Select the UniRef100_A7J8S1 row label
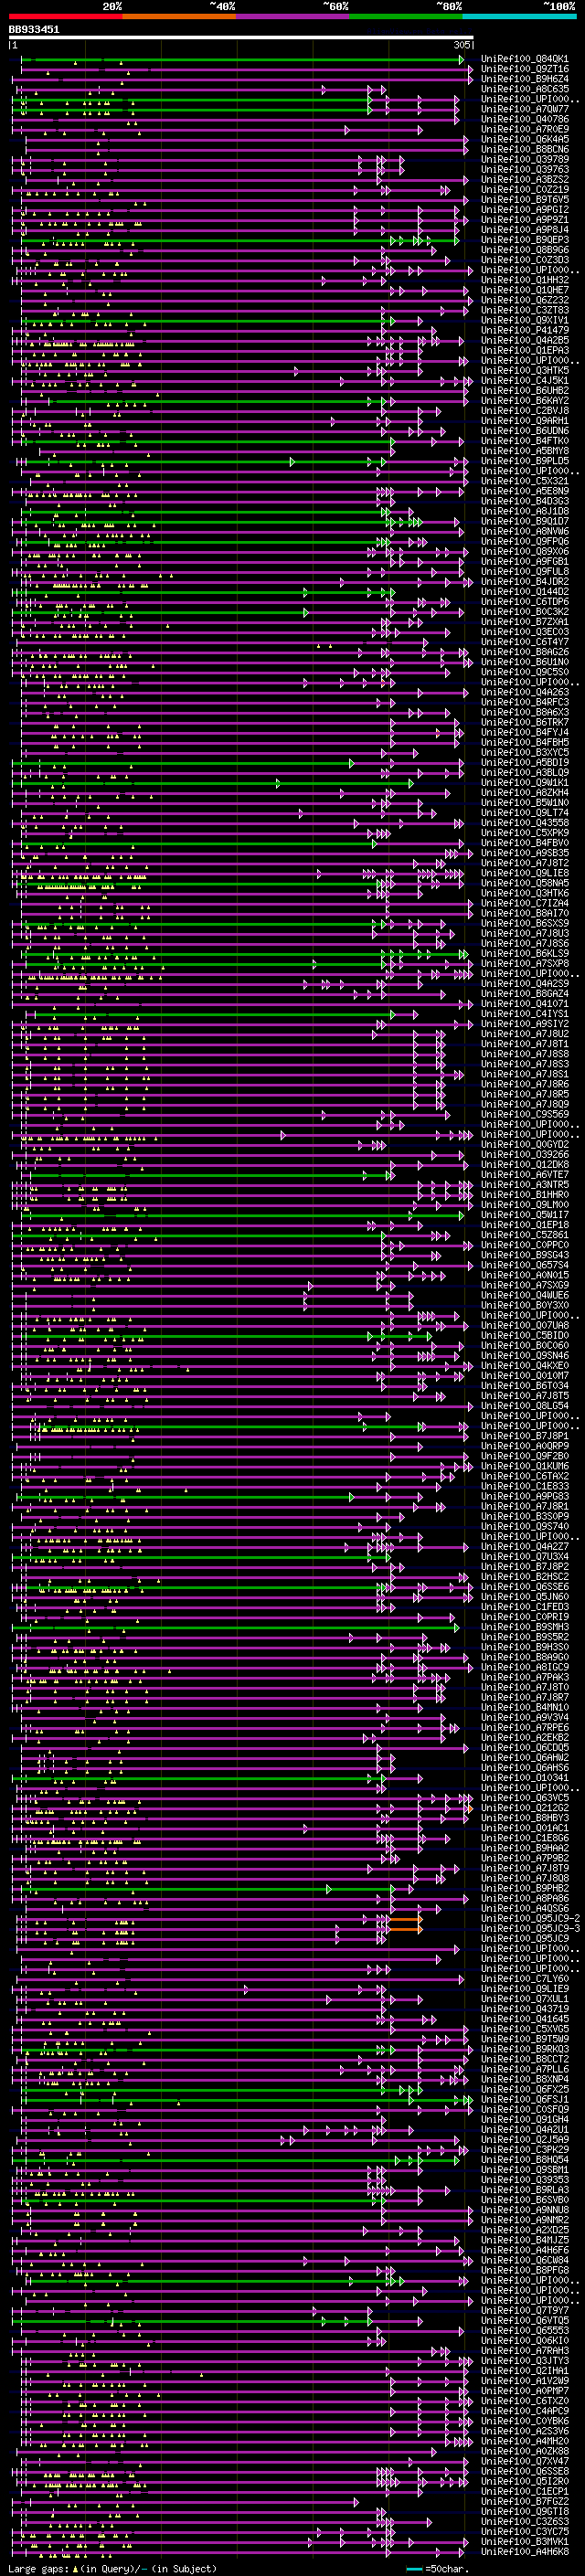The height and width of the screenshot is (2576, 585). pyautogui.click(x=525, y=1075)
